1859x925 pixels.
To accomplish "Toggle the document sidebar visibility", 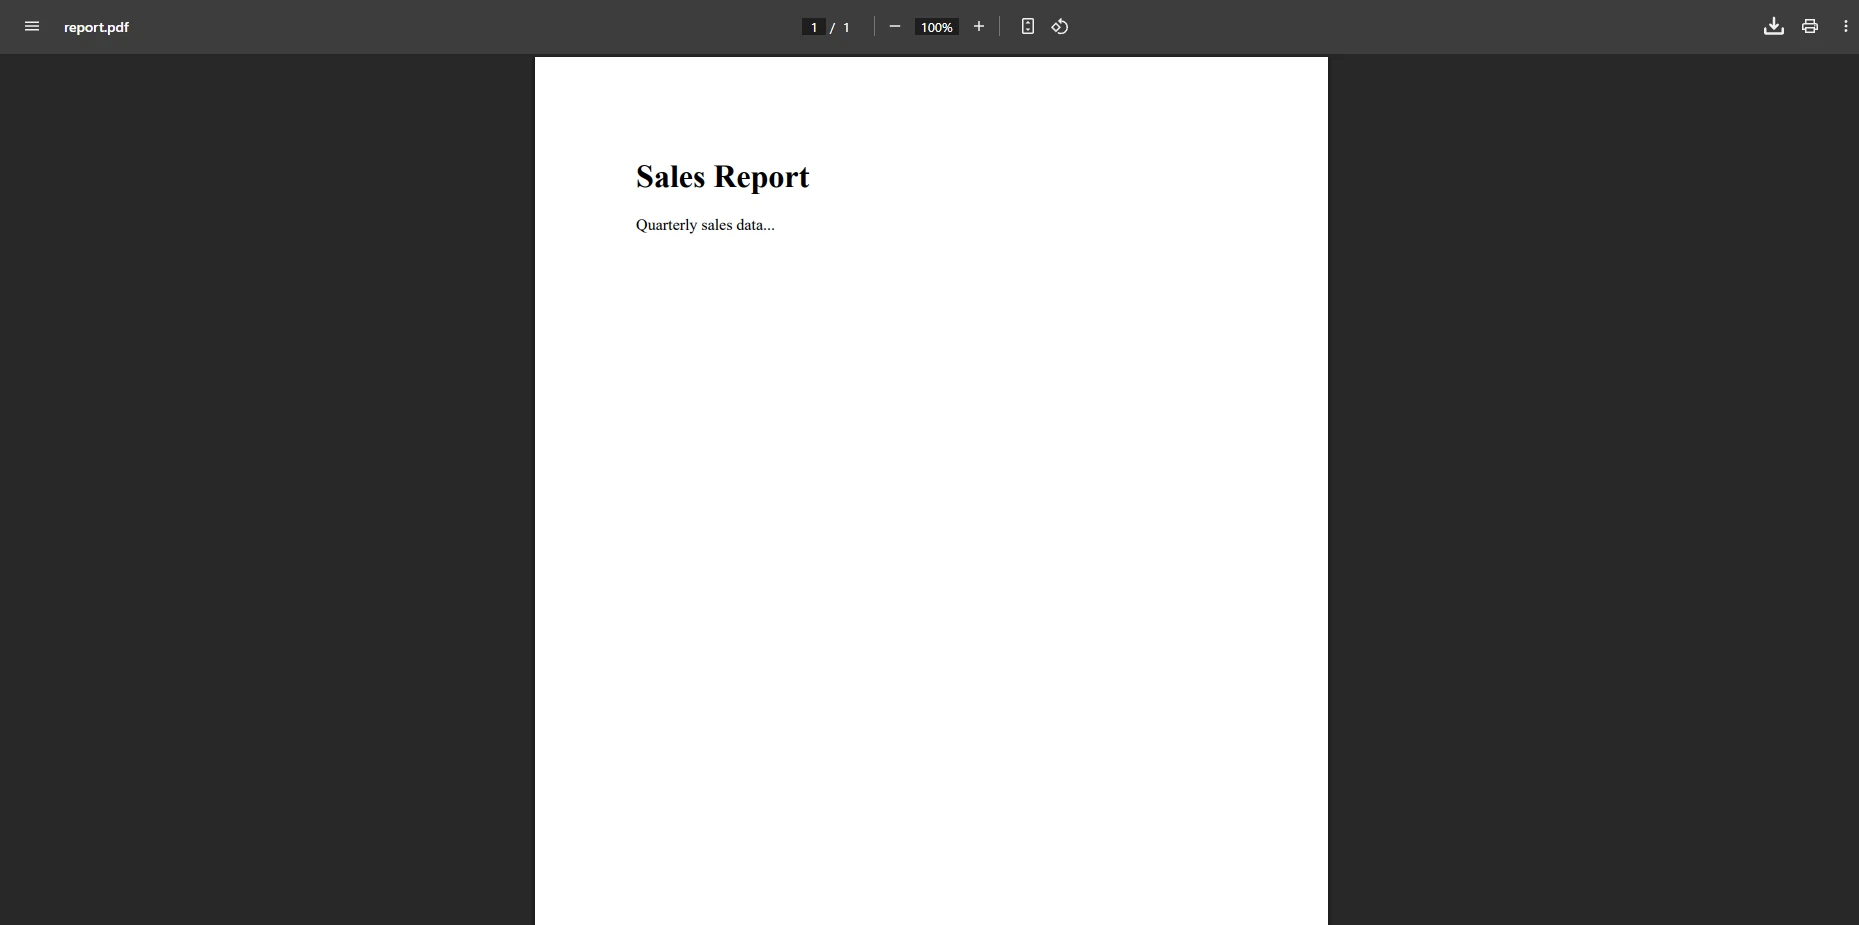I will tap(31, 27).
